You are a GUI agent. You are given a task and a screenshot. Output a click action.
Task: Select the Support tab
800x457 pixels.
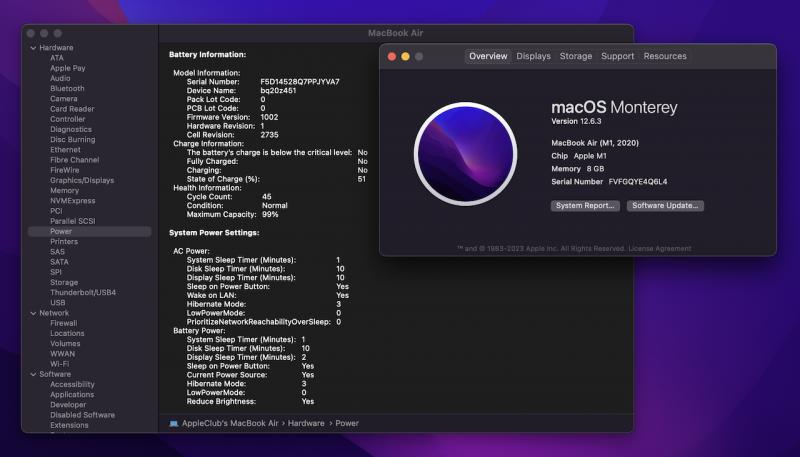617,57
